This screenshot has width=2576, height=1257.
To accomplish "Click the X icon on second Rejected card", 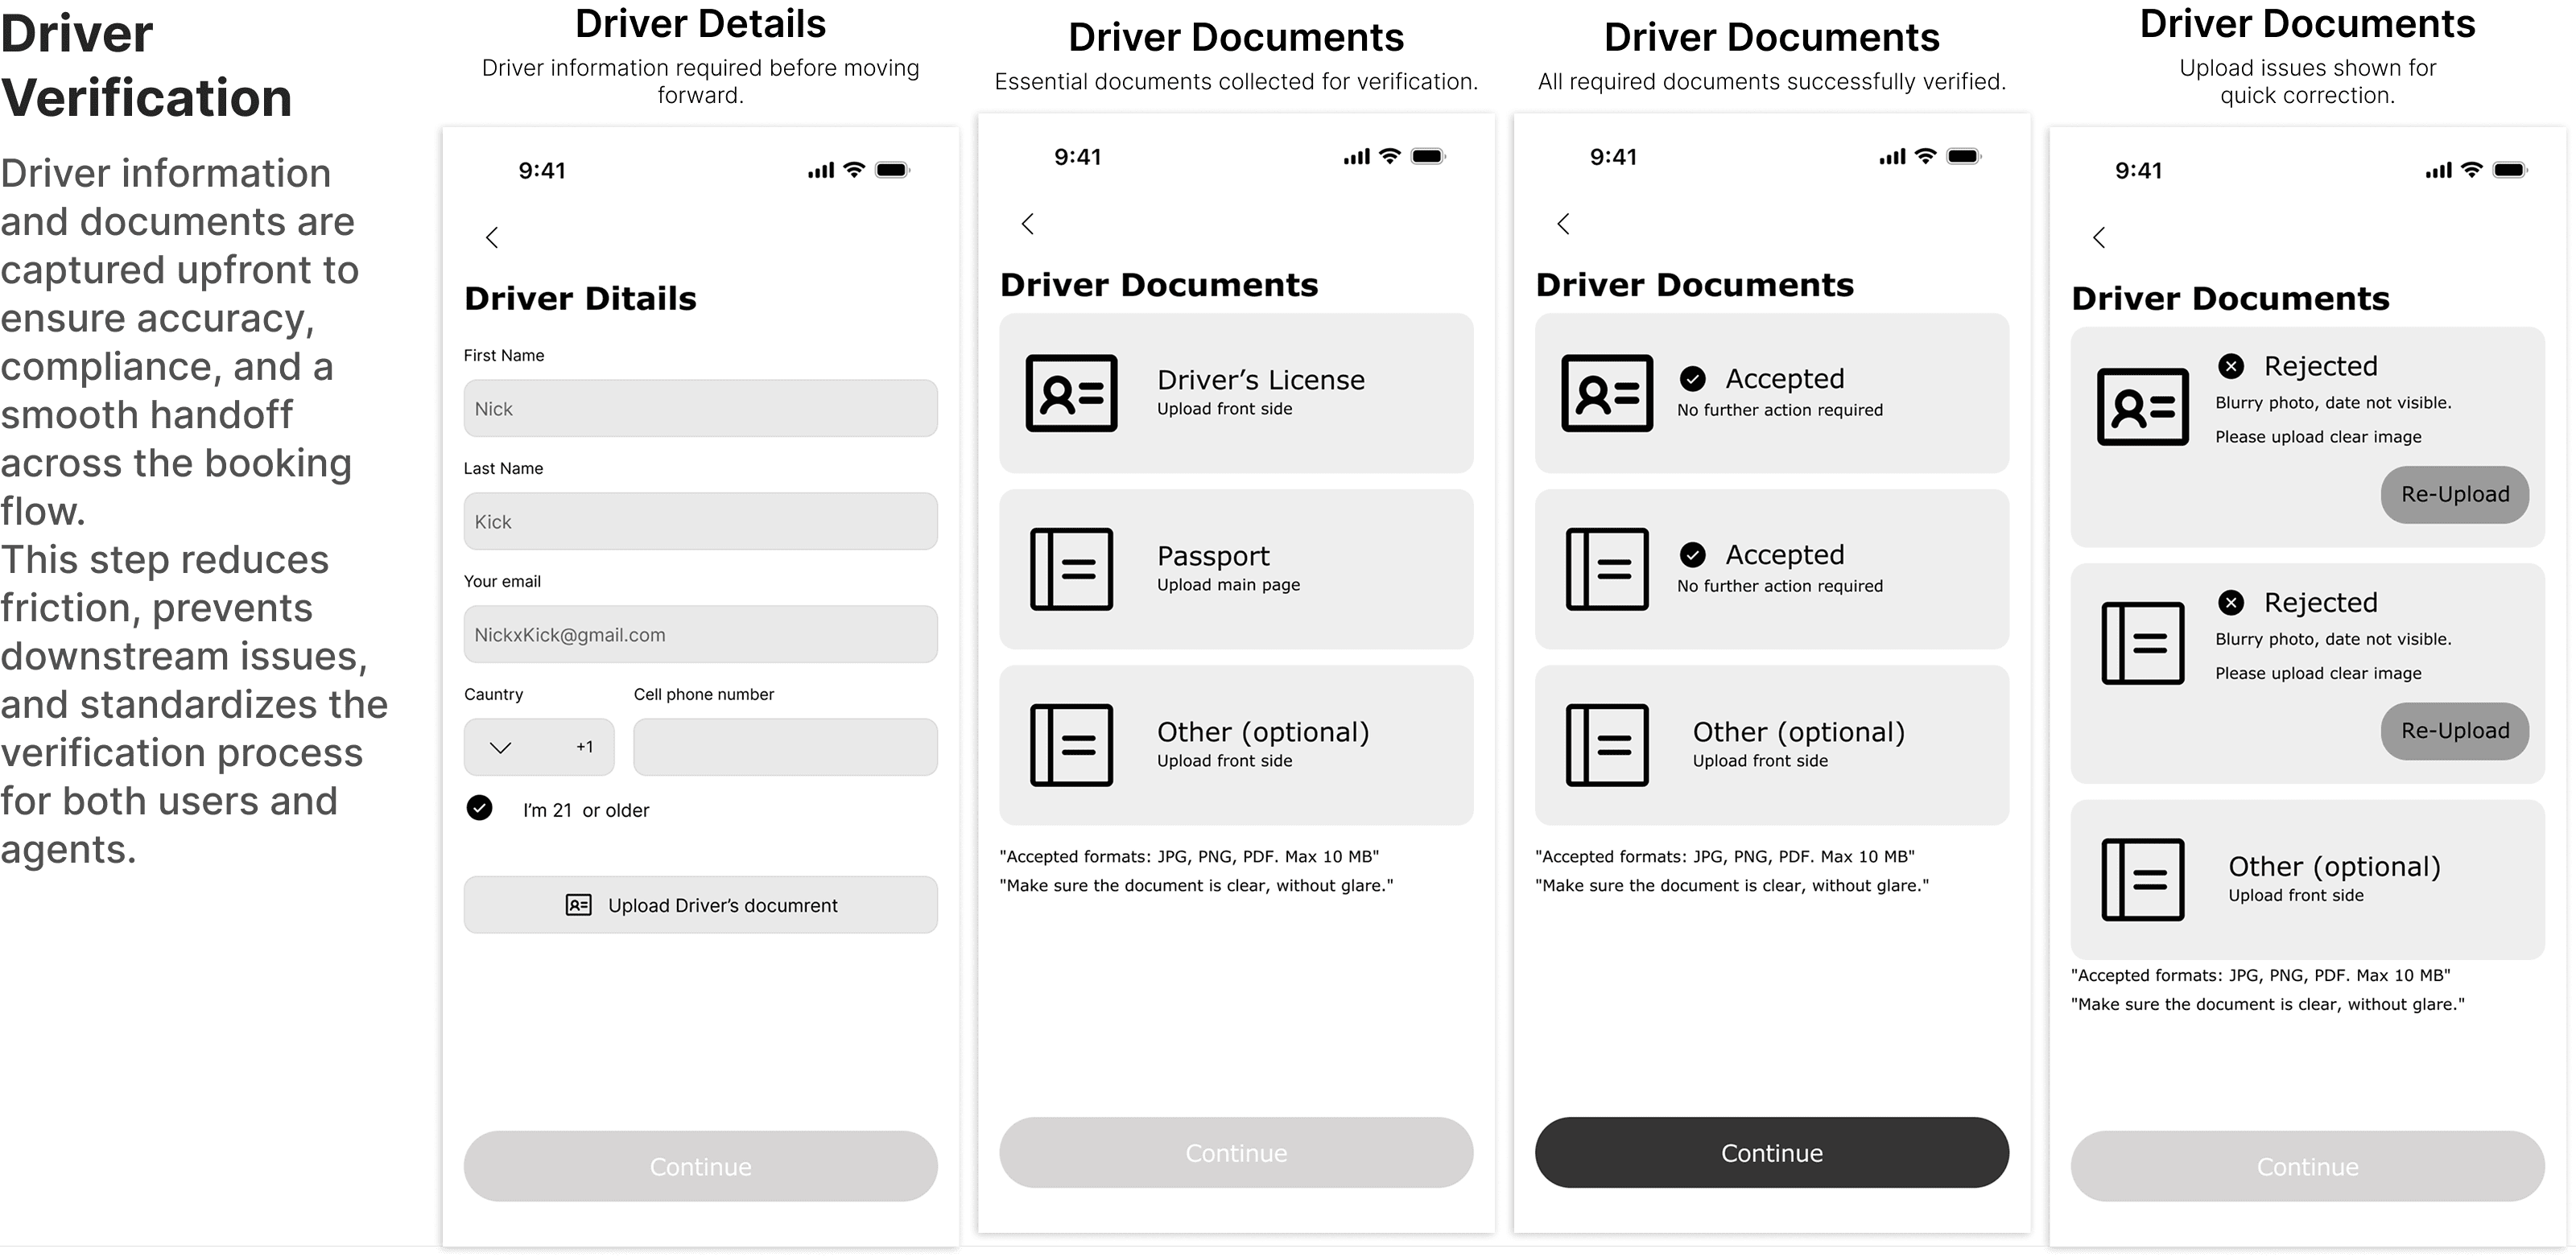I will (2231, 602).
